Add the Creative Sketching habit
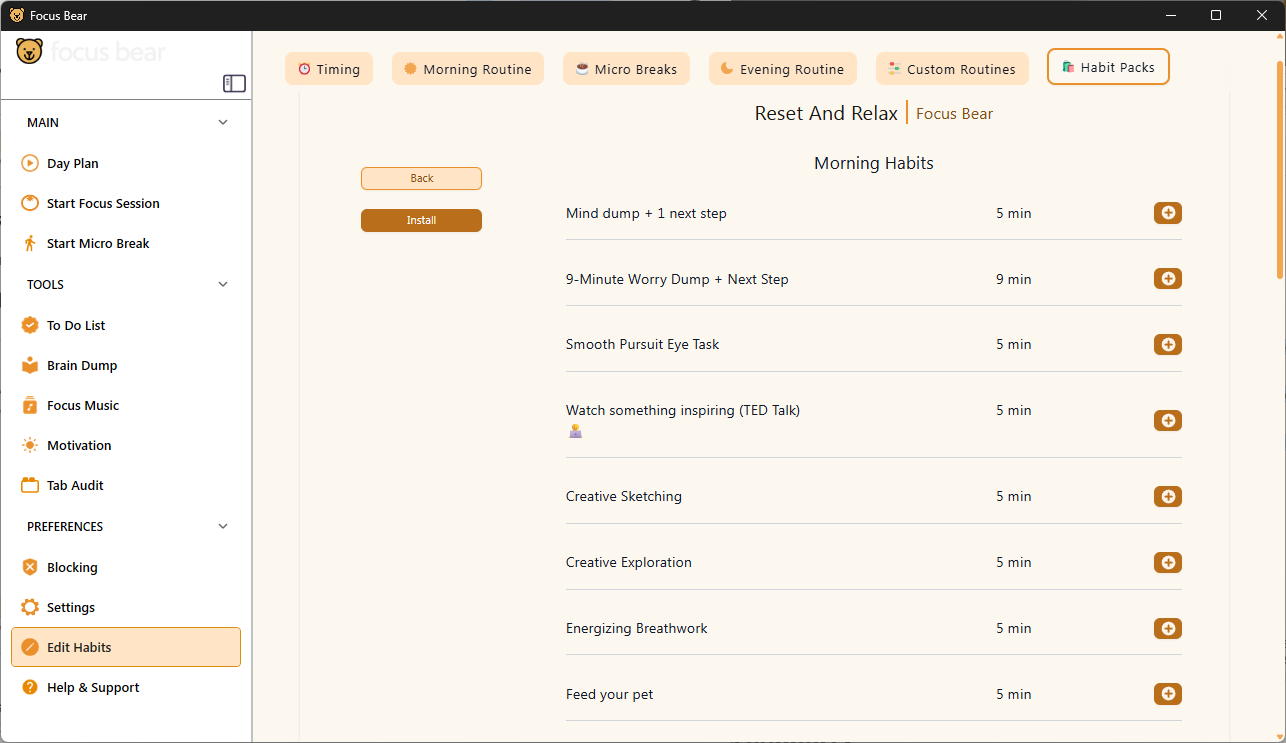 1167,496
